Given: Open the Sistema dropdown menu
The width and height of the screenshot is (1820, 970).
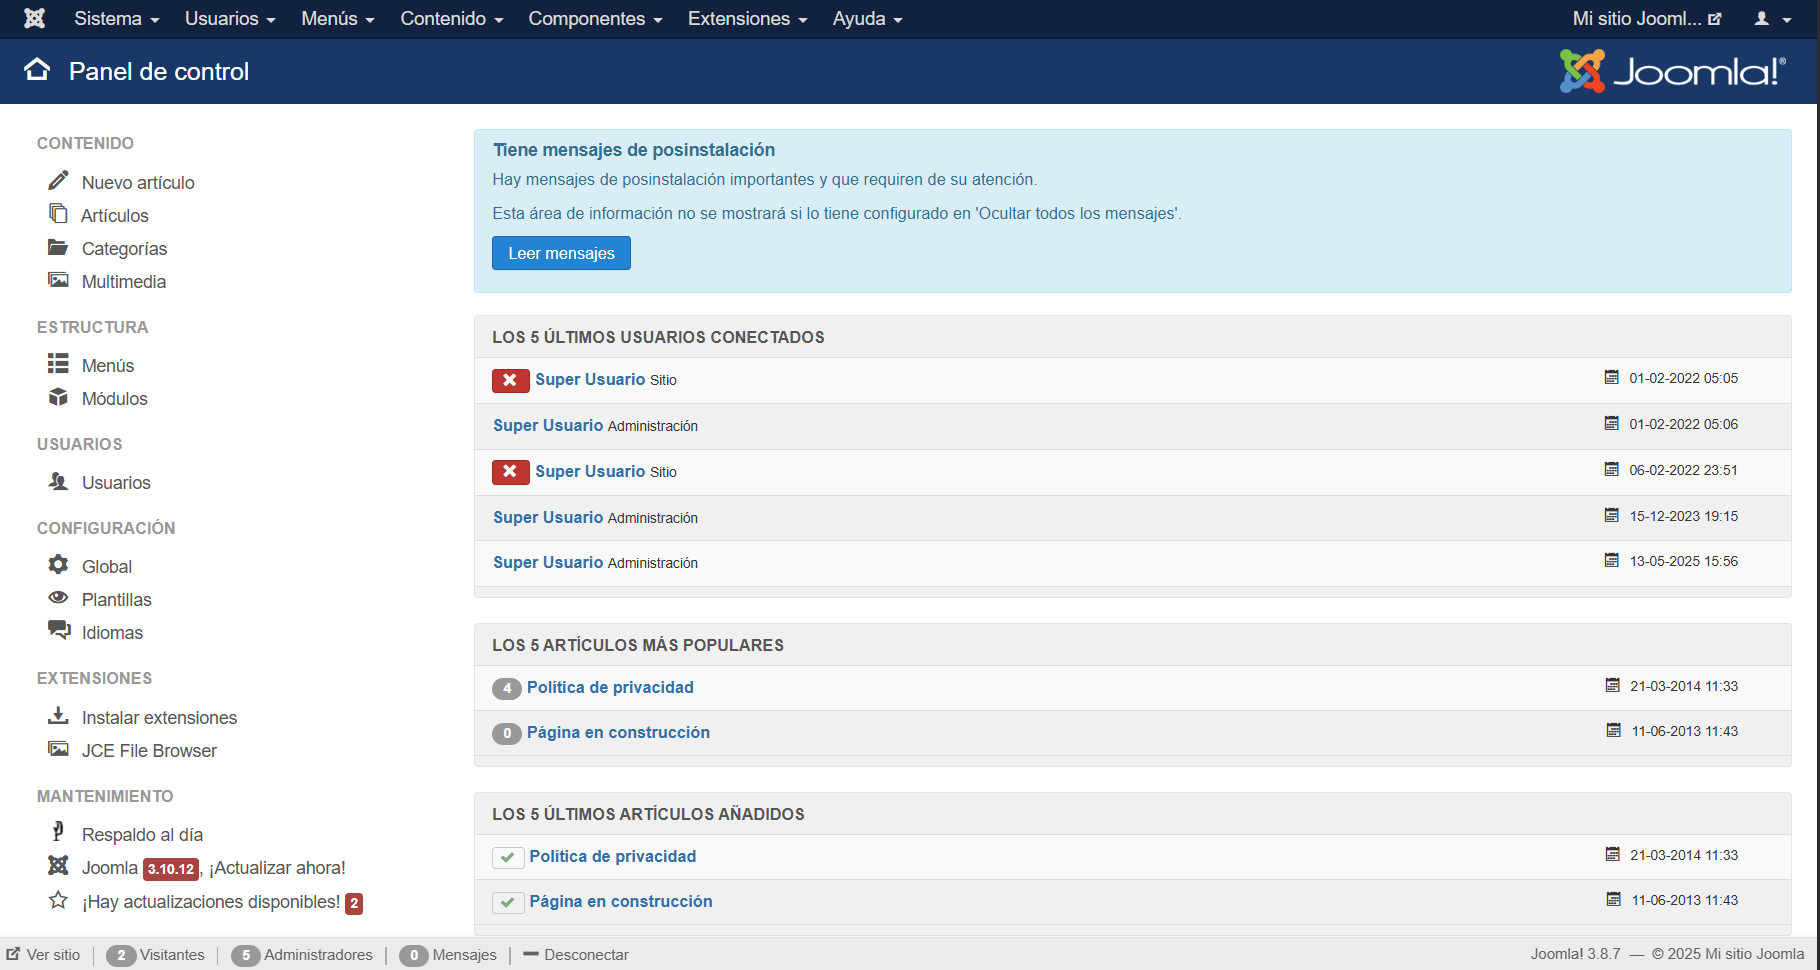Looking at the screenshot, I should click(x=116, y=19).
